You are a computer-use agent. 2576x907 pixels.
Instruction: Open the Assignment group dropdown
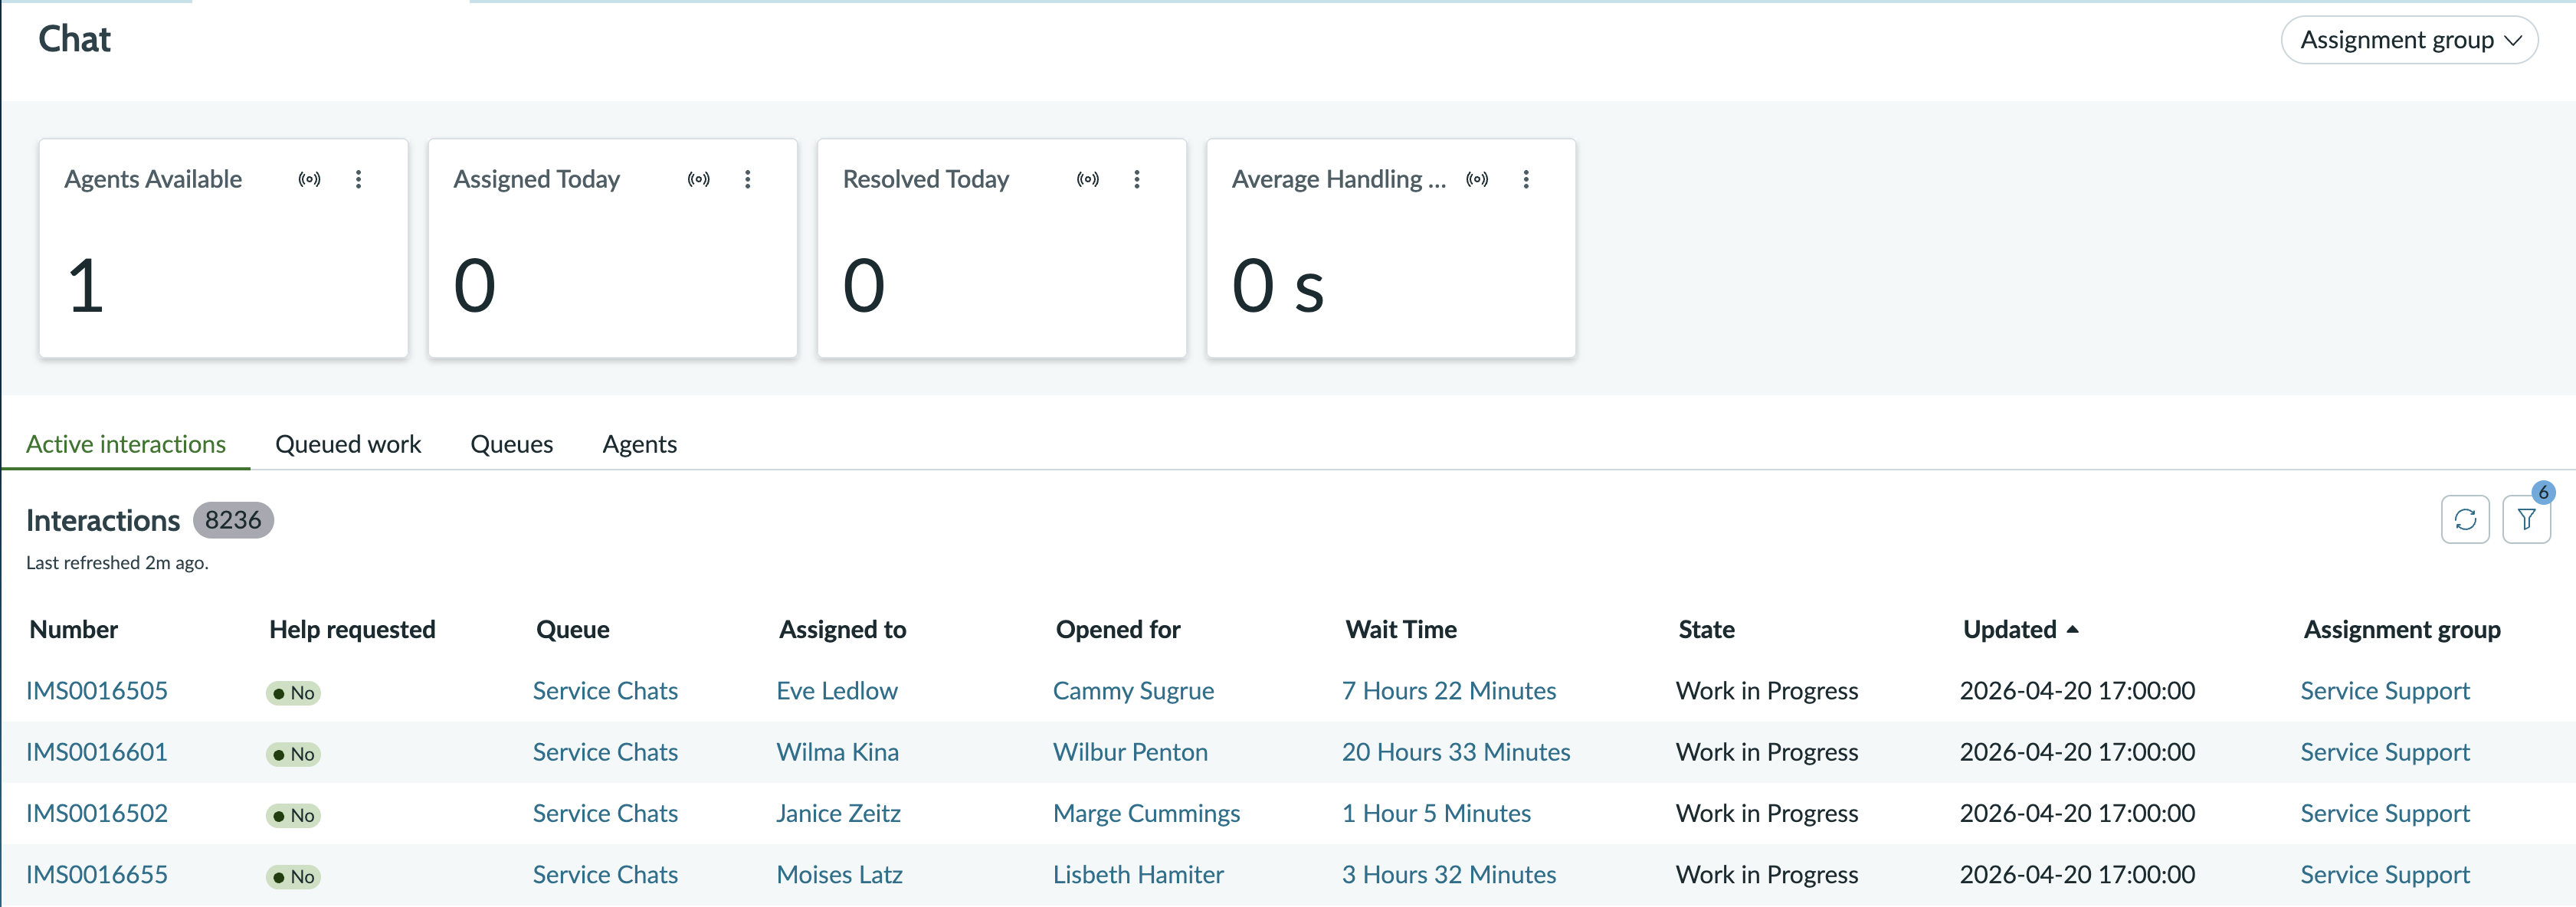(x=2408, y=40)
